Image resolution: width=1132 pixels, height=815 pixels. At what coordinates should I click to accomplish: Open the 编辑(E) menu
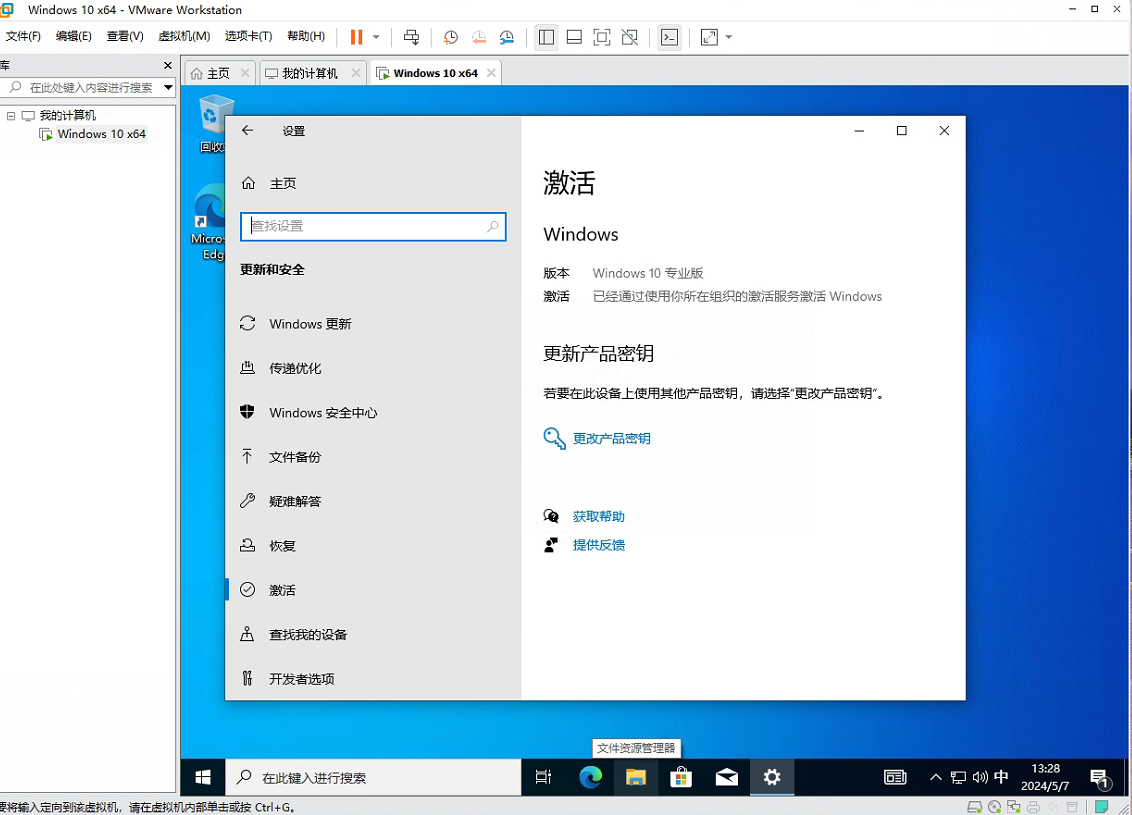(74, 36)
